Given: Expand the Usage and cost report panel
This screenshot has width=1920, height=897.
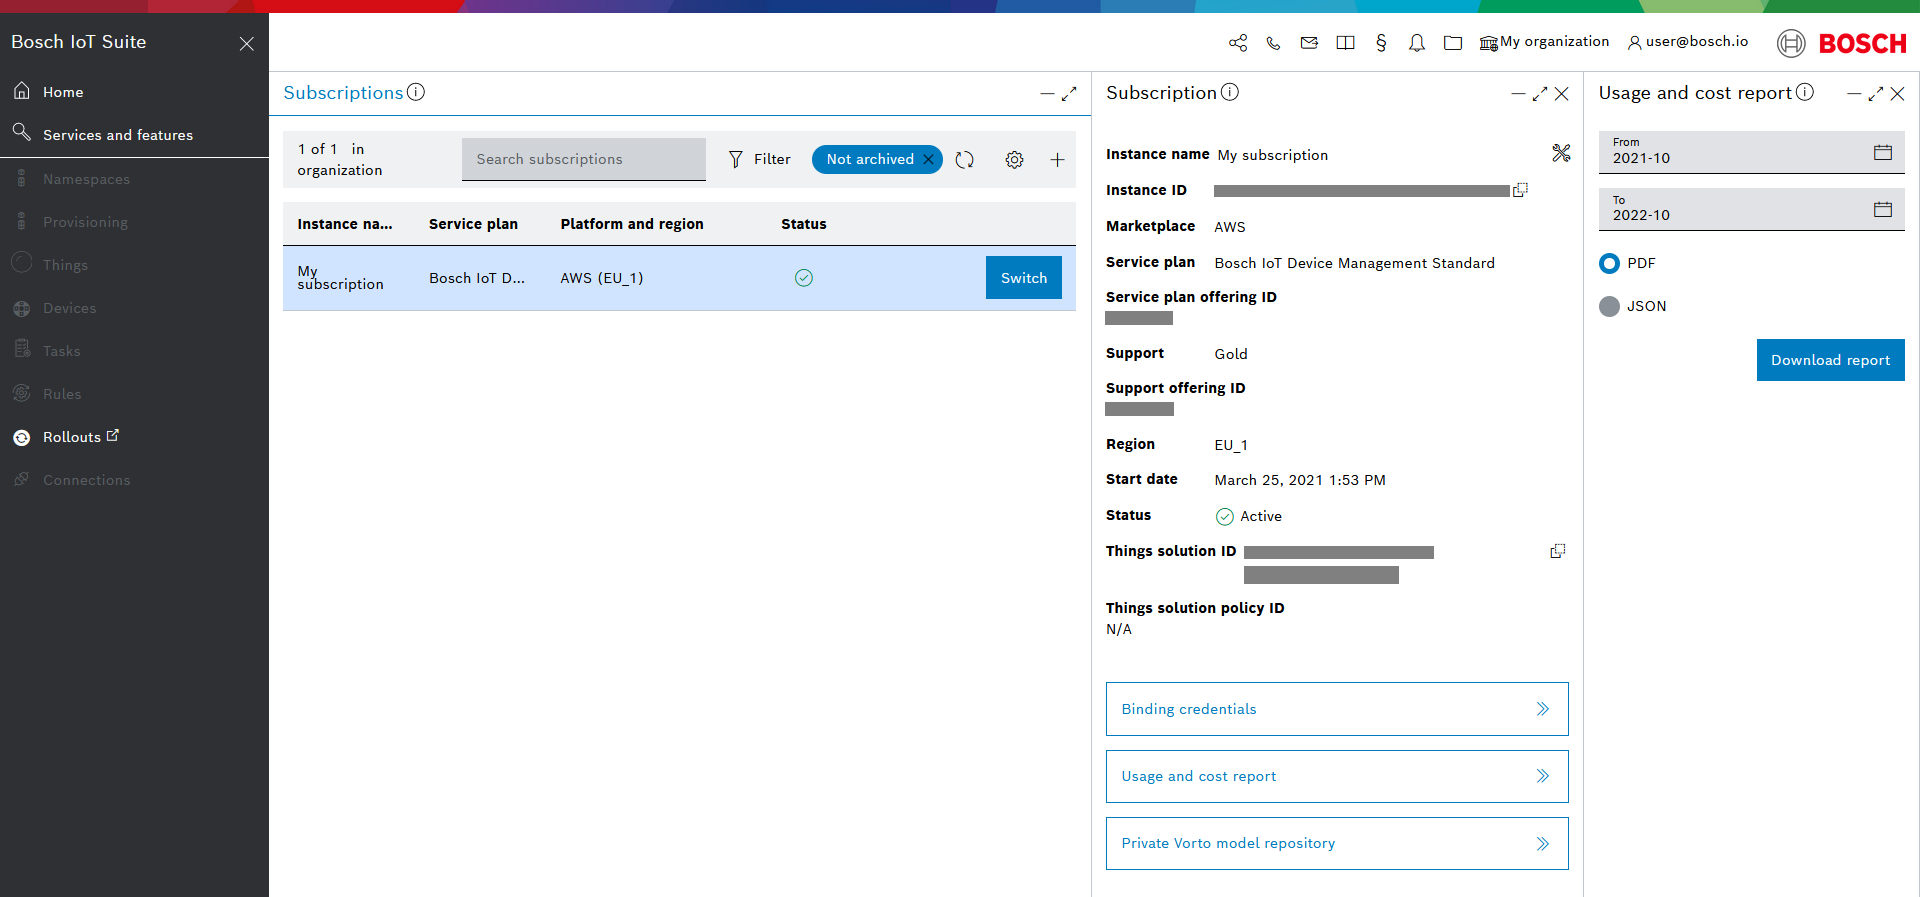Looking at the screenshot, I should (x=1876, y=94).
